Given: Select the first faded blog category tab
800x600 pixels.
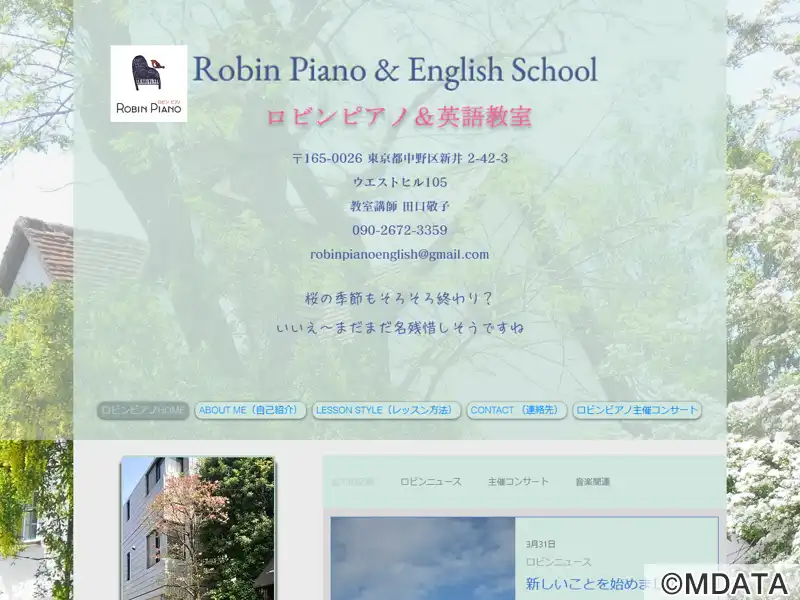Looking at the screenshot, I should (x=353, y=482).
